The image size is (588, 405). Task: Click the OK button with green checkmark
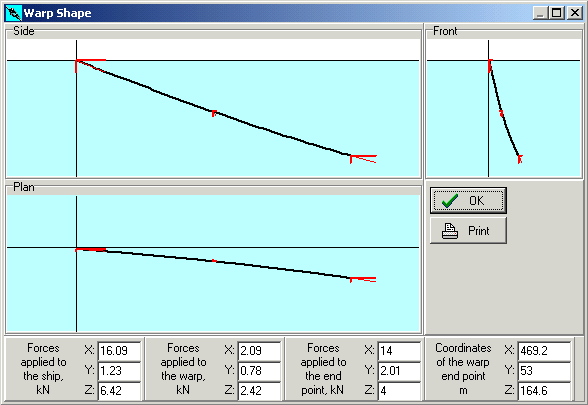point(468,201)
